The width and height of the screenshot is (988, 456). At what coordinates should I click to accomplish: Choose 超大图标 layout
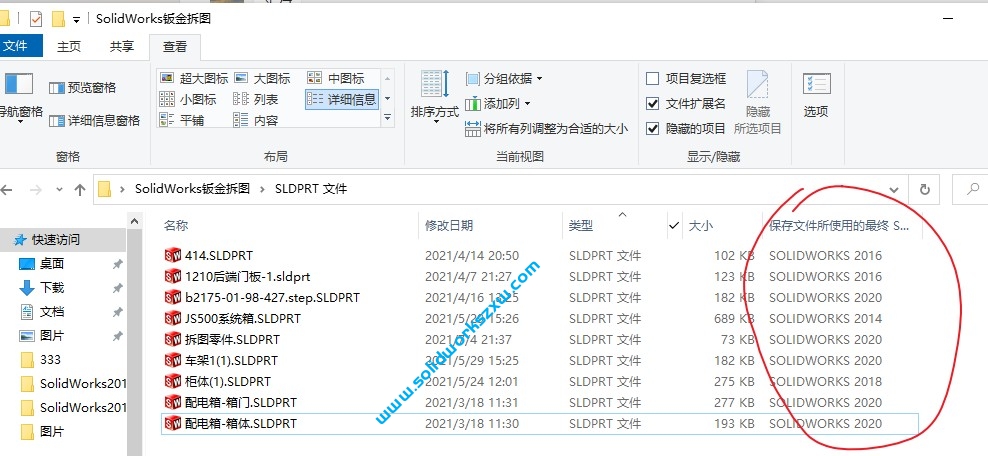click(194, 78)
